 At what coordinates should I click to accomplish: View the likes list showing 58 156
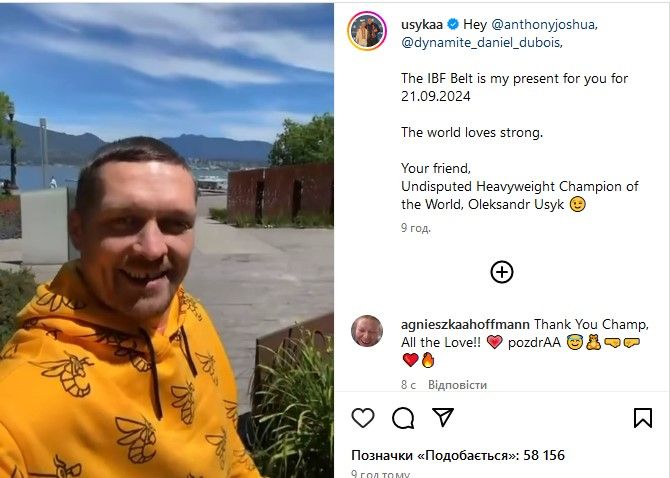click(458, 455)
